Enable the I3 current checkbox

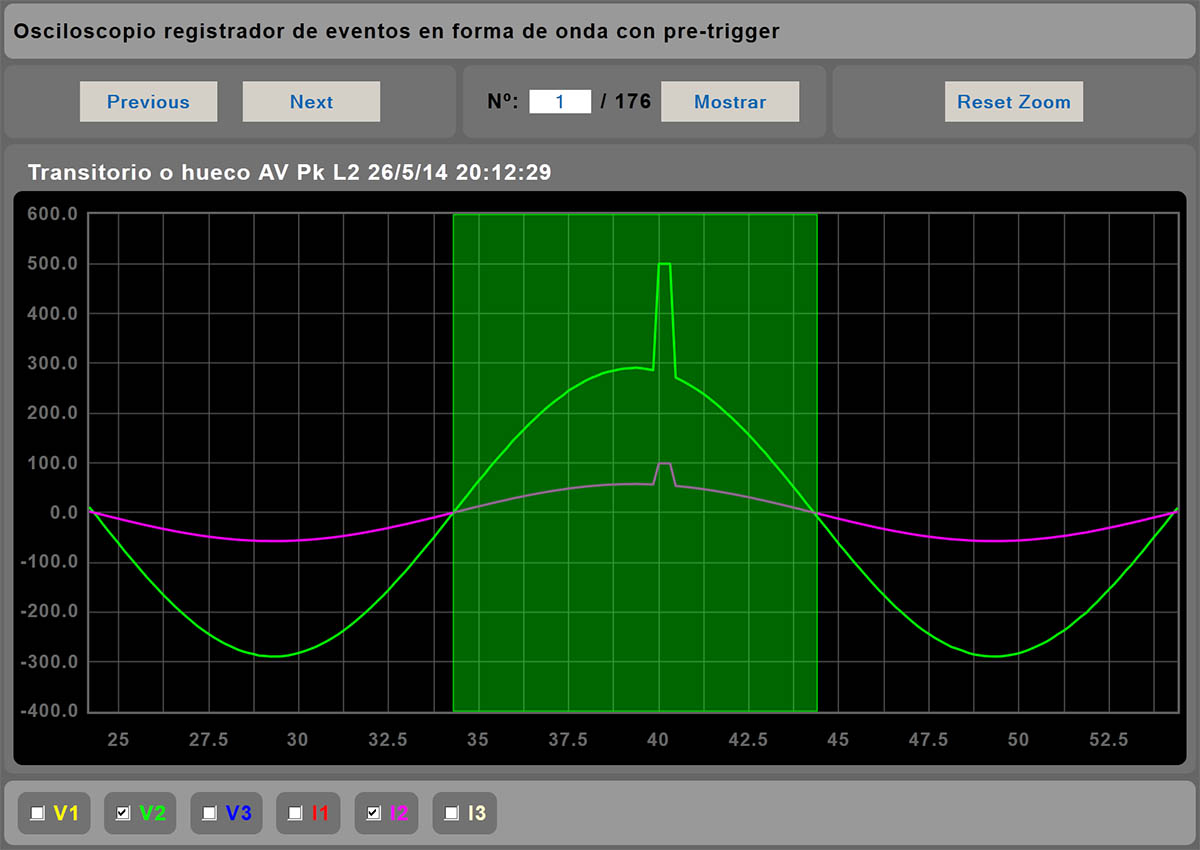pos(452,813)
